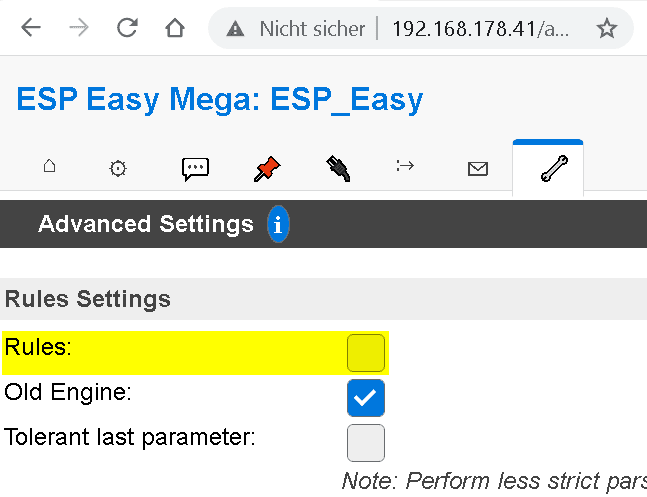Open the Config tab with gear icon
The height and width of the screenshot is (497, 647).
pyautogui.click(x=118, y=169)
